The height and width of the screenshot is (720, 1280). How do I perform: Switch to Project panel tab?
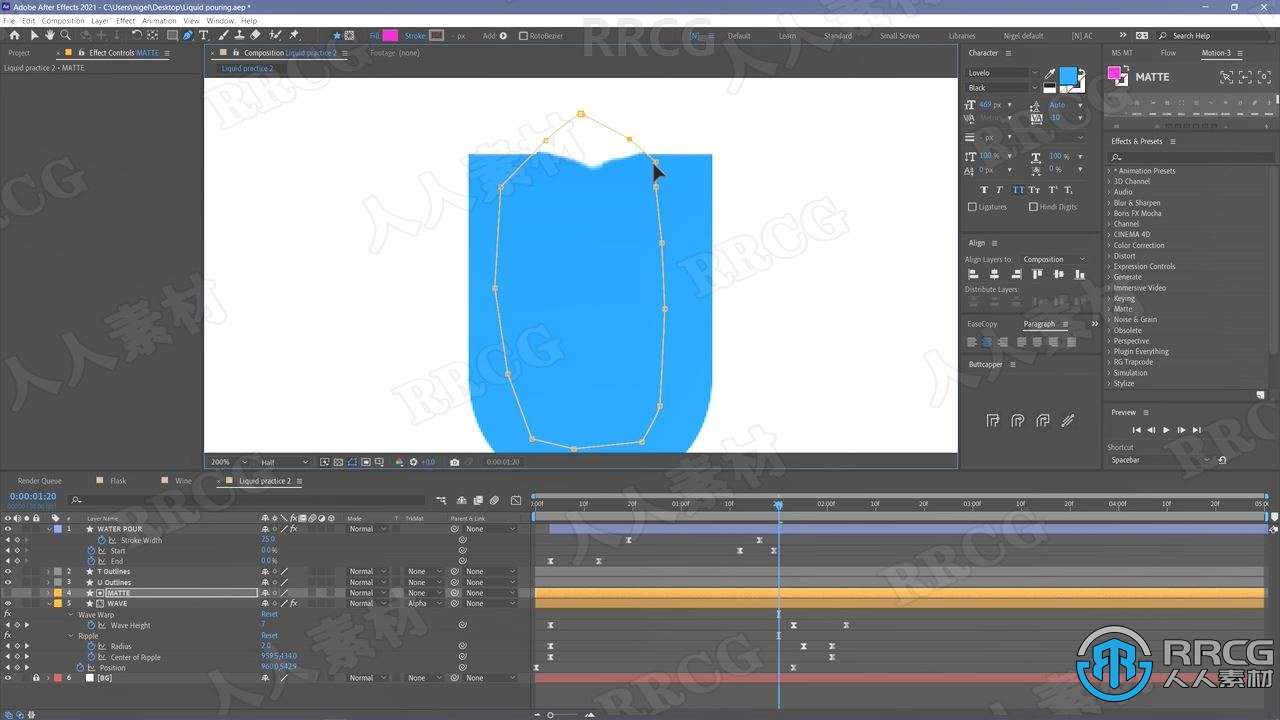[x=19, y=53]
